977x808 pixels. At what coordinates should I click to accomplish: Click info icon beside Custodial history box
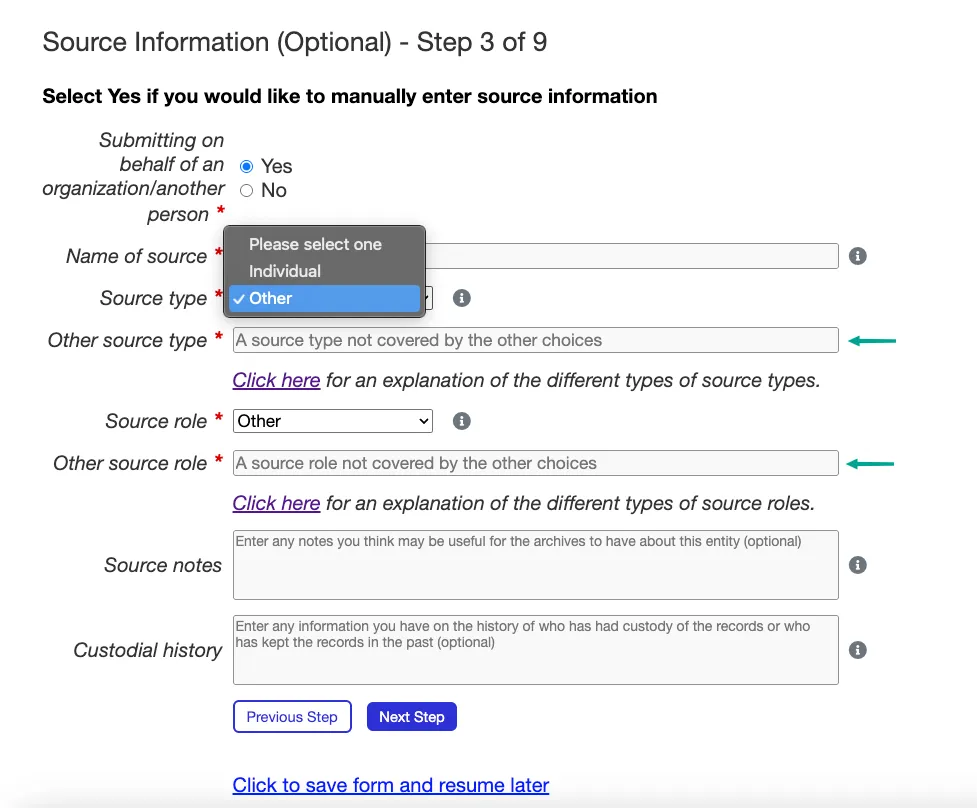point(857,650)
